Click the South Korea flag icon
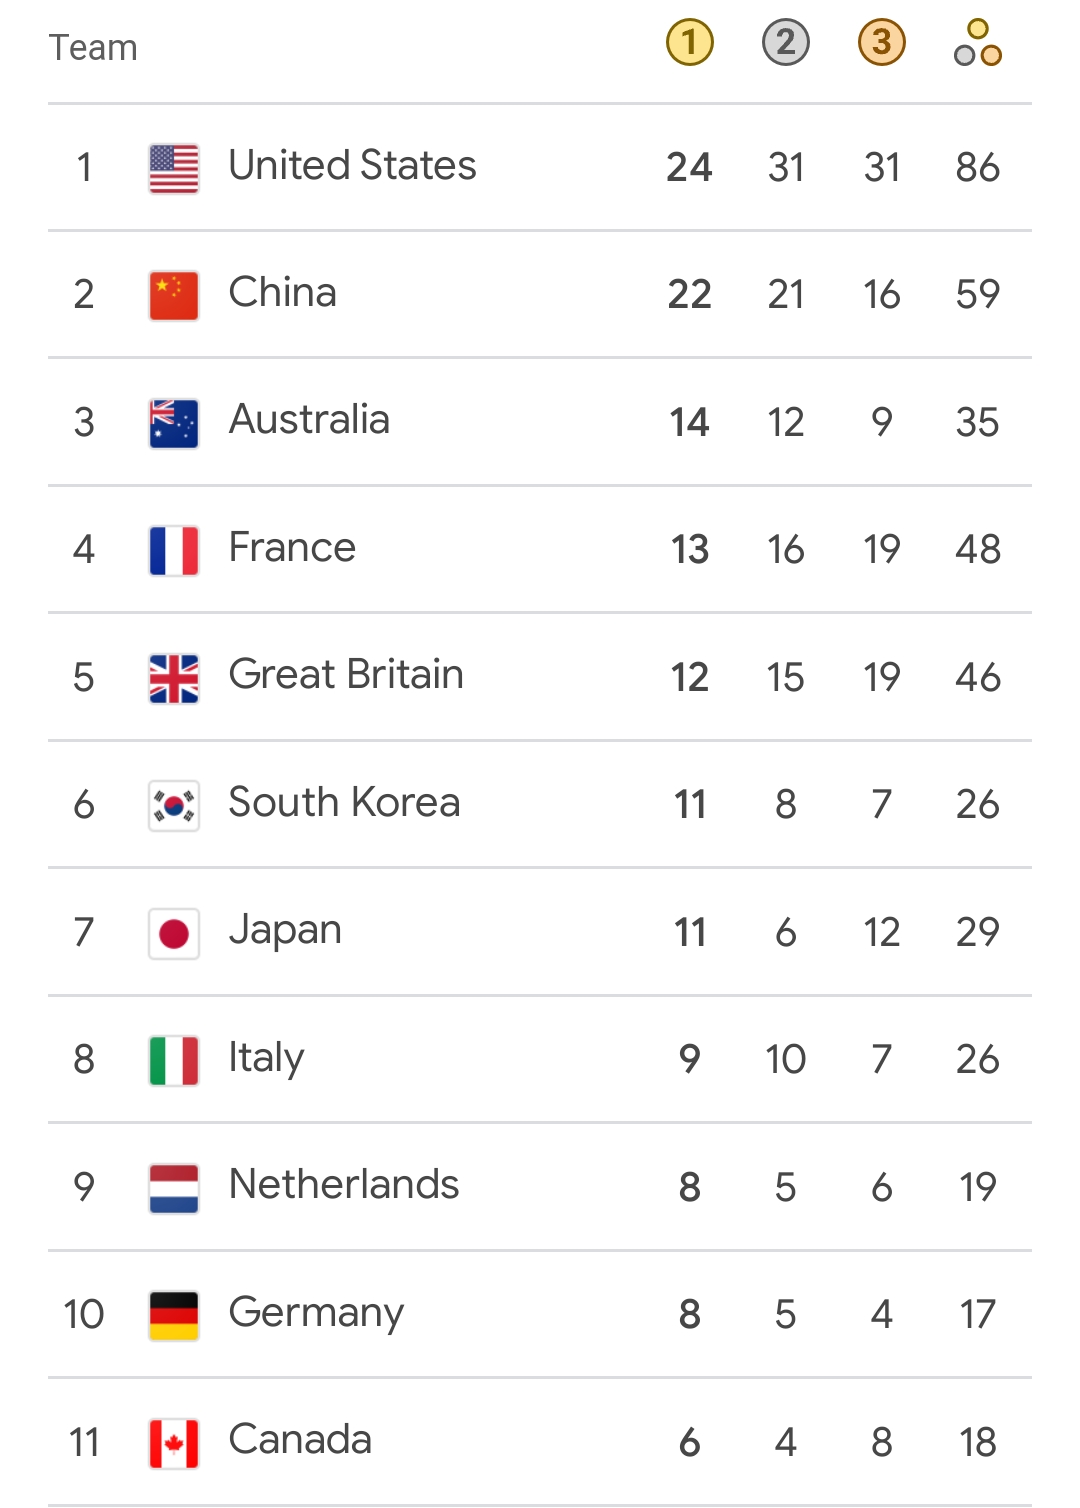 click(174, 805)
